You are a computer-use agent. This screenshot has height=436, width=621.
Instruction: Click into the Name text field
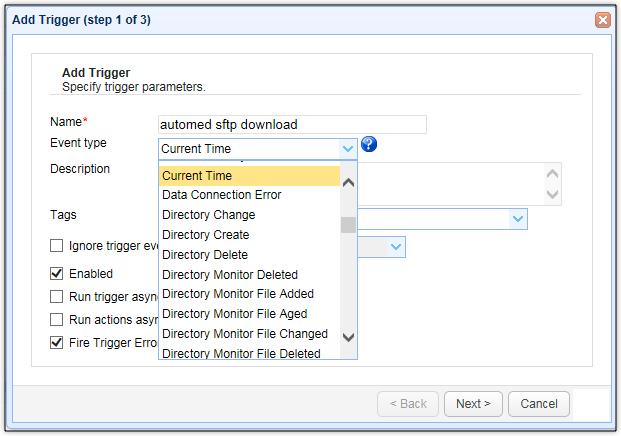click(292, 125)
